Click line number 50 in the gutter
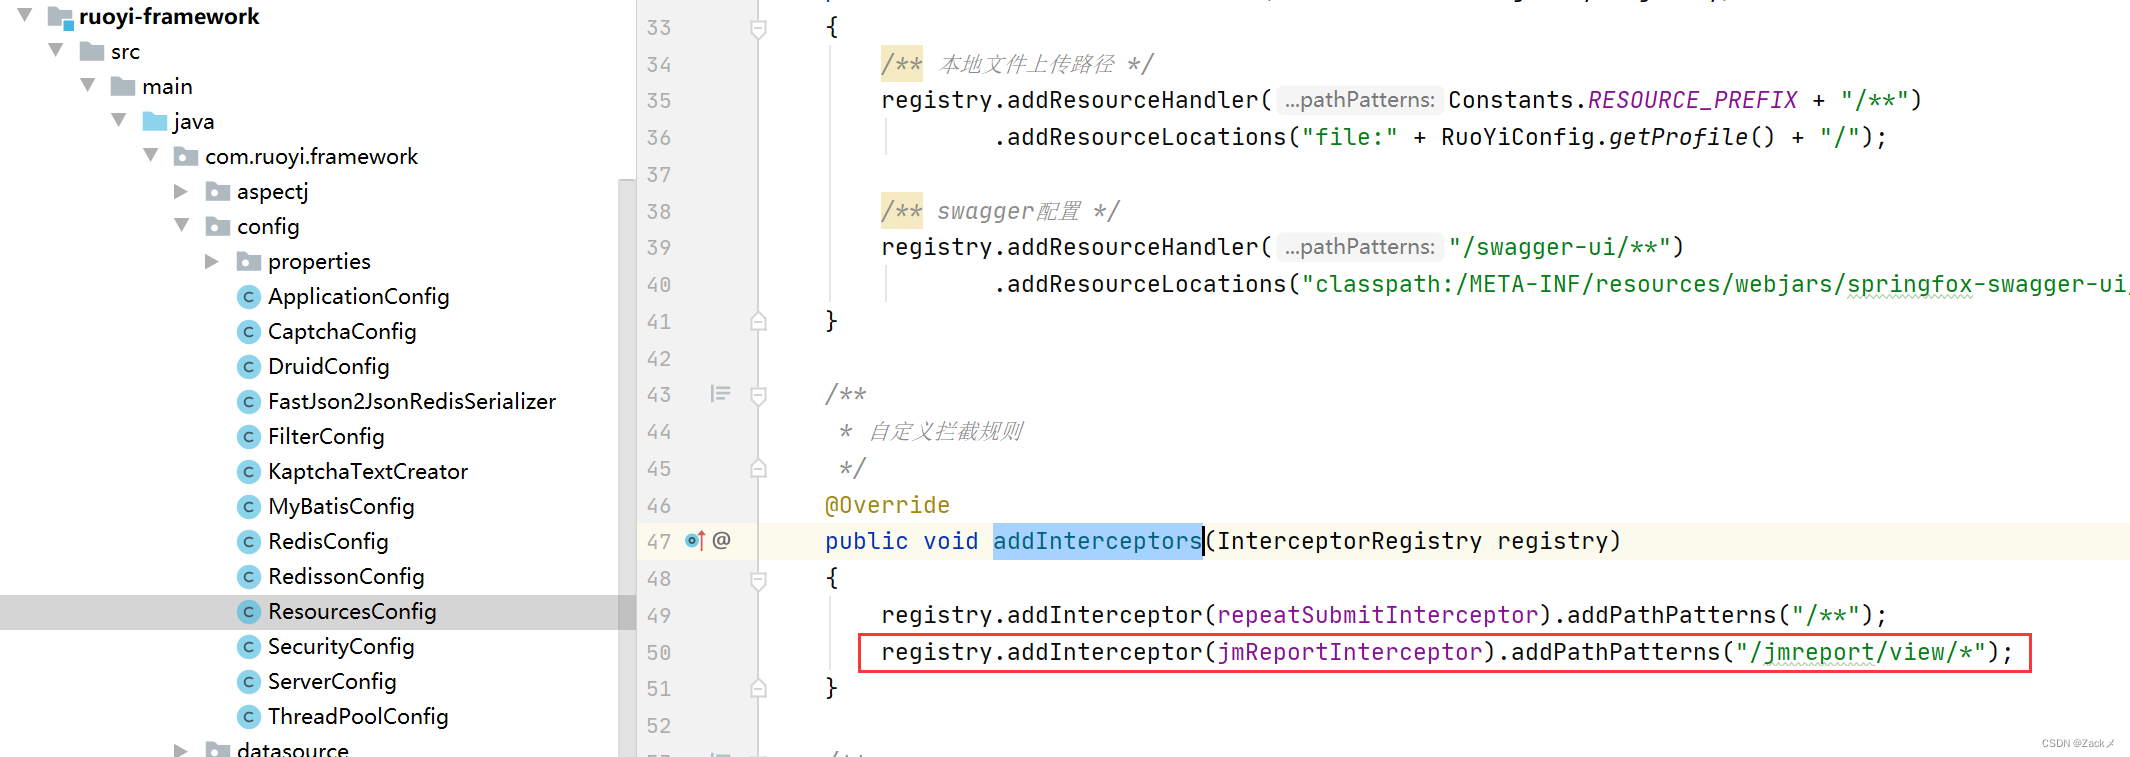The height and width of the screenshot is (757, 2130). (x=659, y=653)
